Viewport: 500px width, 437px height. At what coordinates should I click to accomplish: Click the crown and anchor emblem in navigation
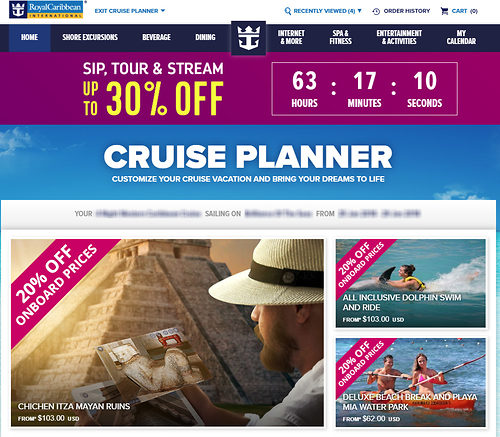[x=248, y=38]
